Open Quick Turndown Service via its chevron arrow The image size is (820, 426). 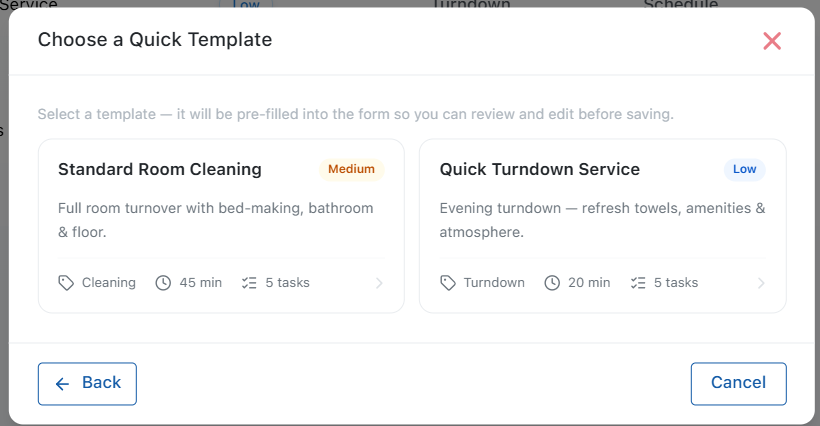[x=761, y=283]
